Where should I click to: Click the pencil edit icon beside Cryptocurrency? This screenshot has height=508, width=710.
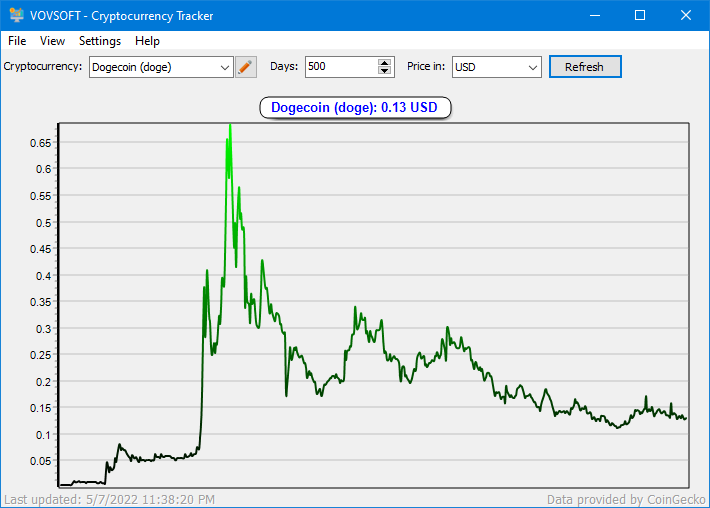(x=246, y=67)
